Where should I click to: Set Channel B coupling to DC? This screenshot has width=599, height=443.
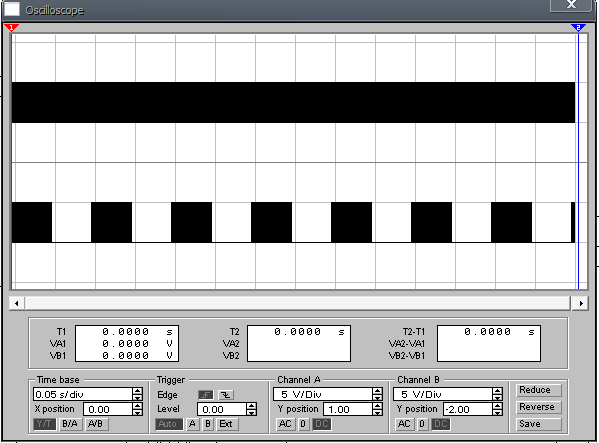point(440,424)
